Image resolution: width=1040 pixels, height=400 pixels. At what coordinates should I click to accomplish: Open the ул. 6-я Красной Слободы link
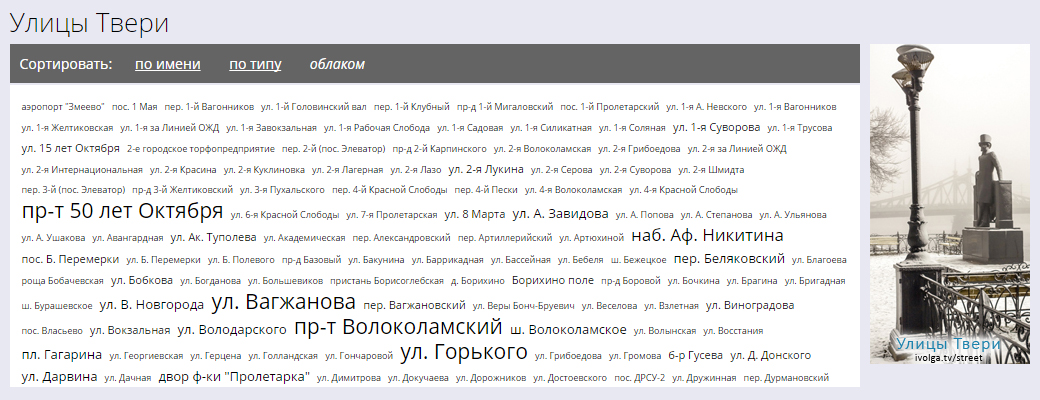coord(285,215)
